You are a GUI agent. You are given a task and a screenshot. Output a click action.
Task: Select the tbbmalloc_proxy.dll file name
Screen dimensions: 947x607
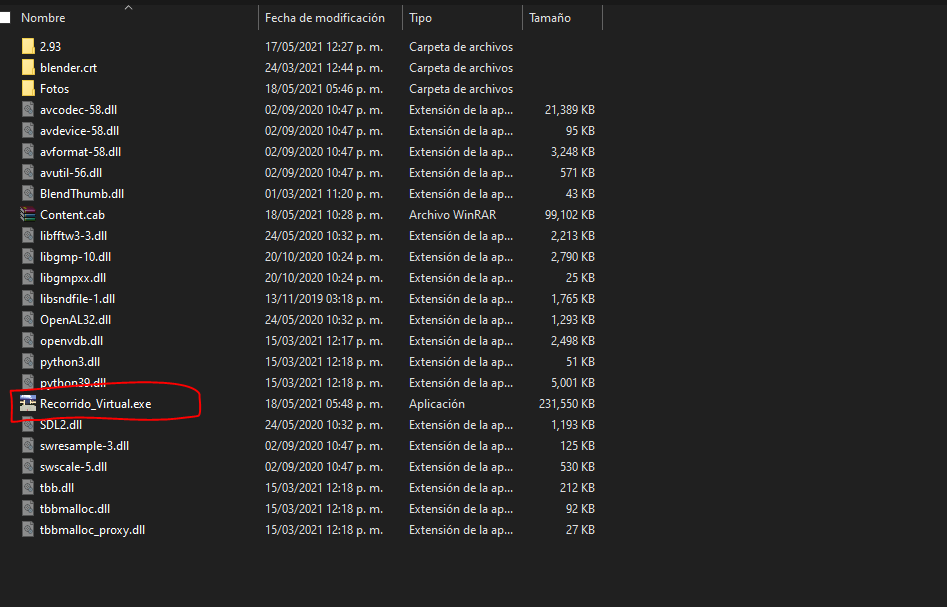pos(92,530)
